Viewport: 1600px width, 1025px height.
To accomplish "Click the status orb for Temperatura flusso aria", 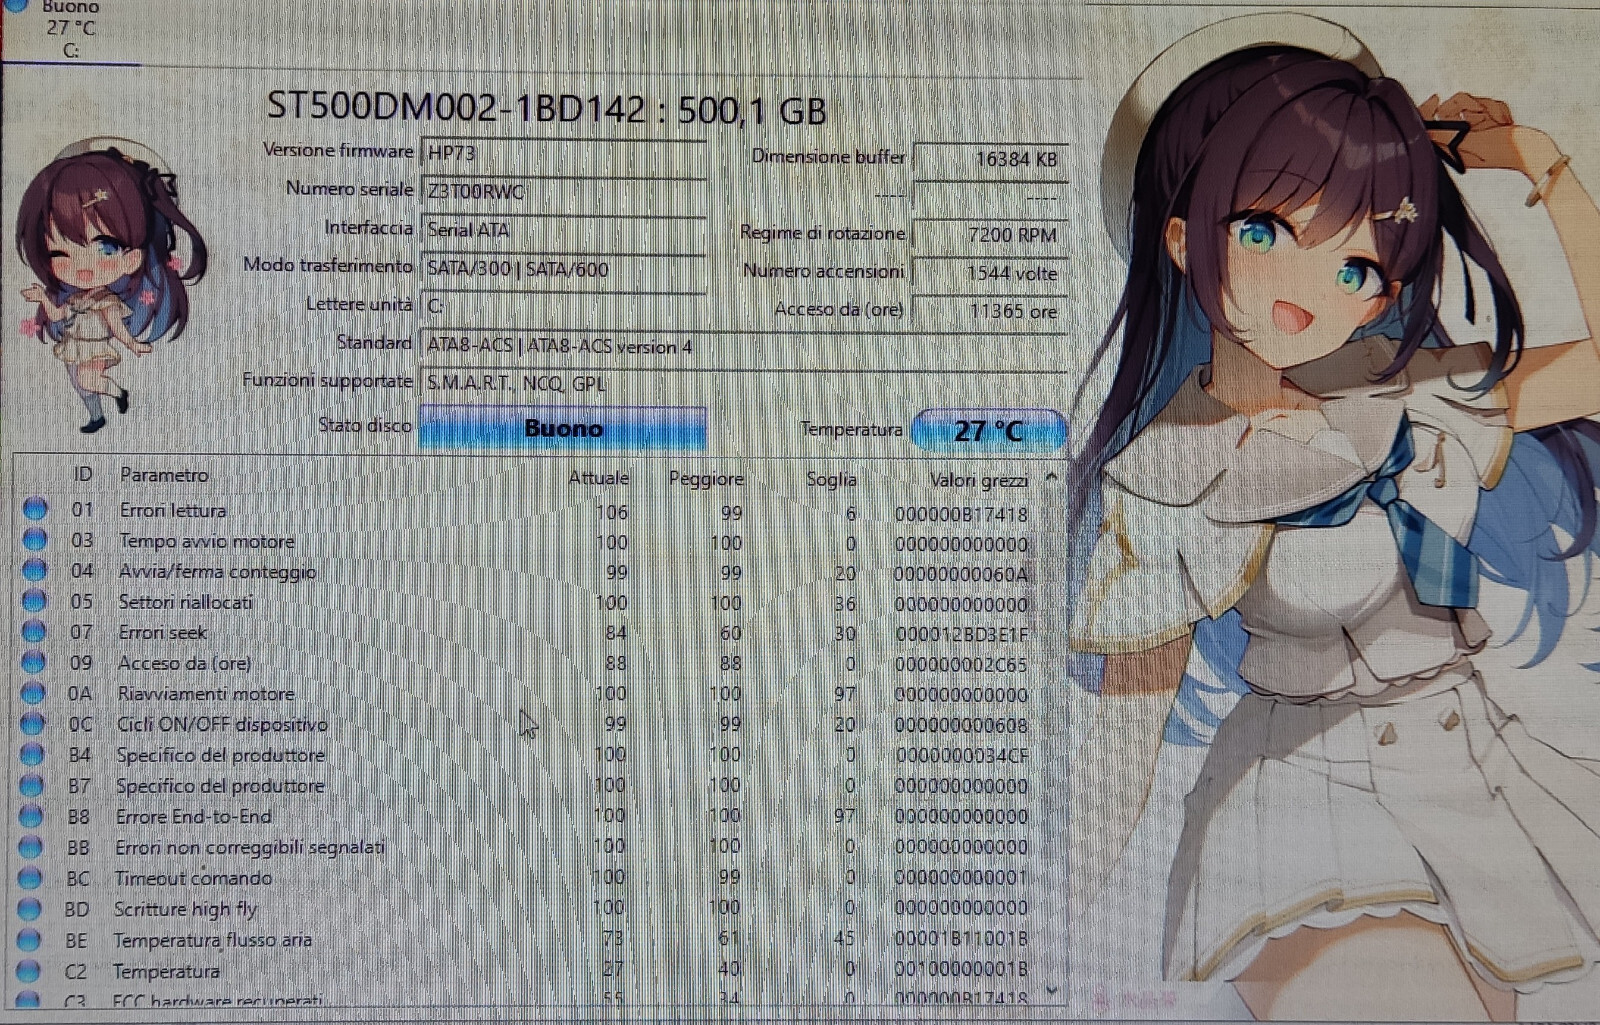I will click(x=29, y=940).
